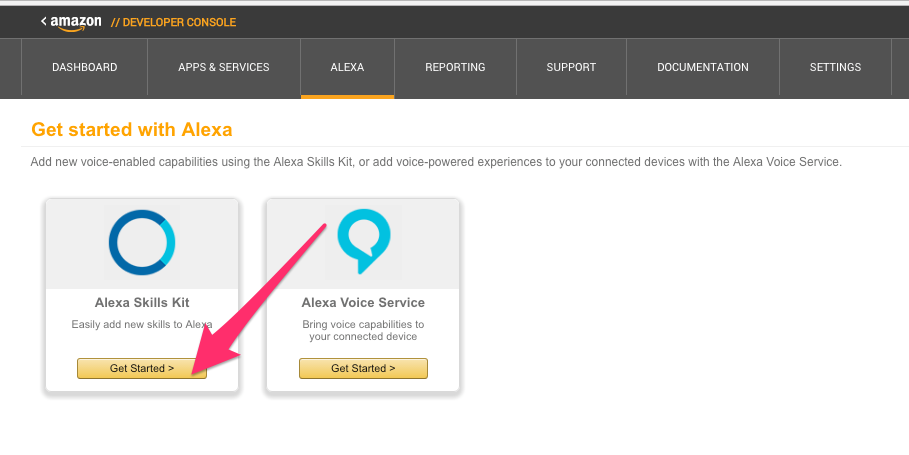Click the Developer Console header text
The height and width of the screenshot is (455, 909).
[x=173, y=22]
